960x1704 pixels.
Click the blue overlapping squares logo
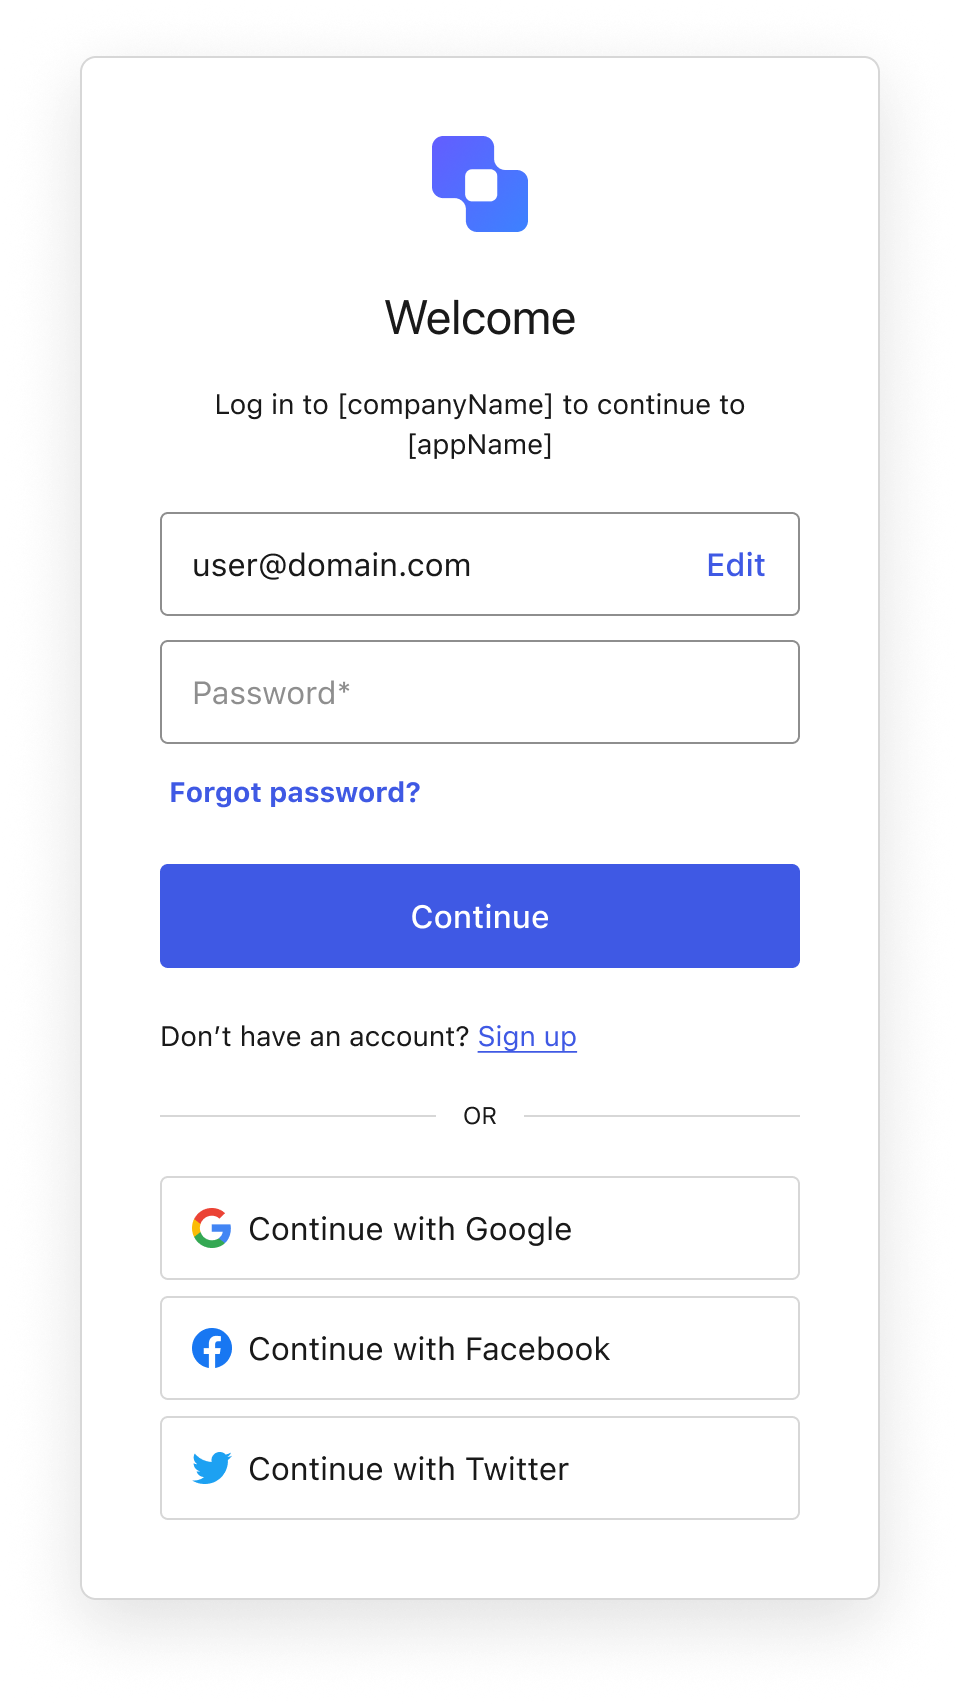click(480, 184)
